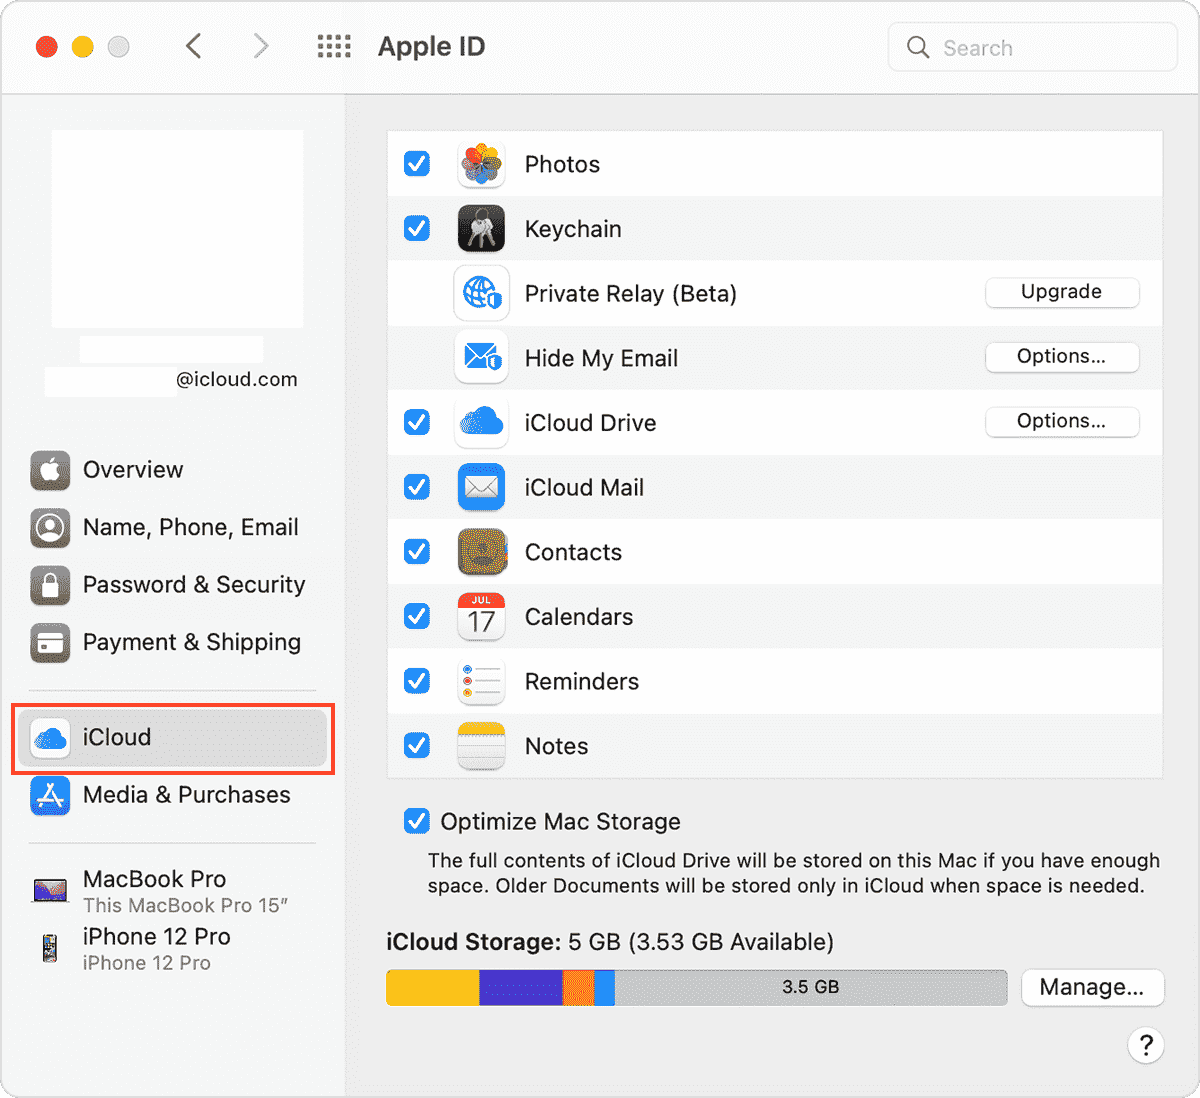Turn off the Calendars checkbox

point(417,616)
